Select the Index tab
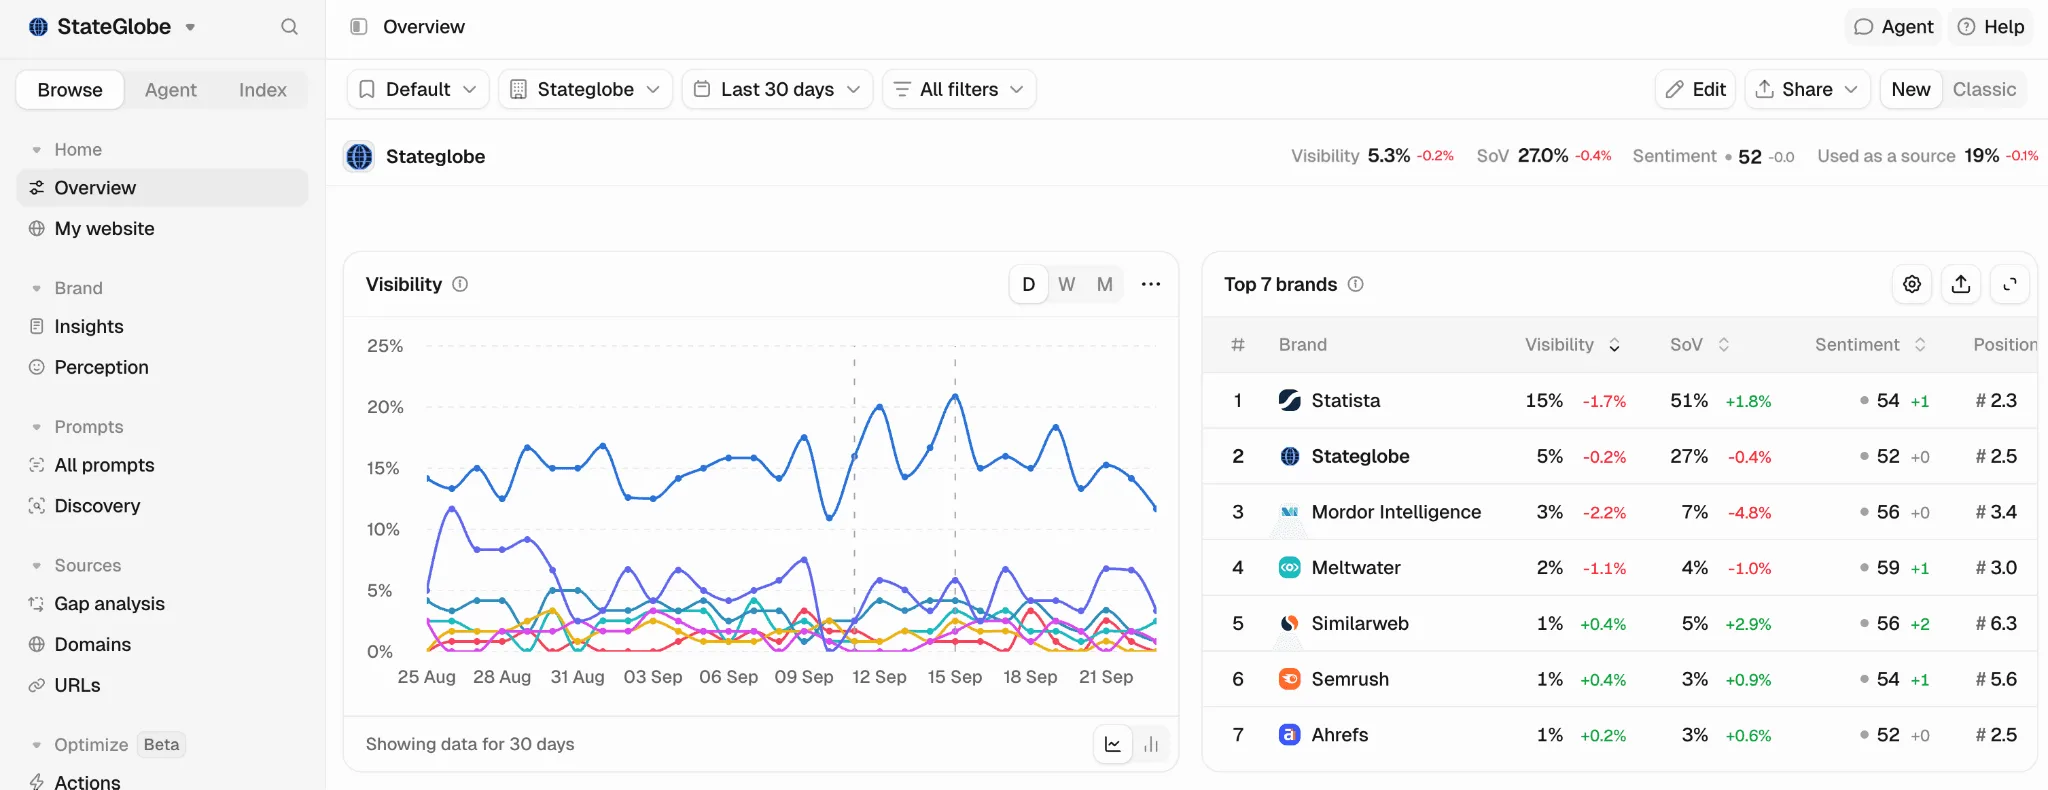 coord(263,90)
